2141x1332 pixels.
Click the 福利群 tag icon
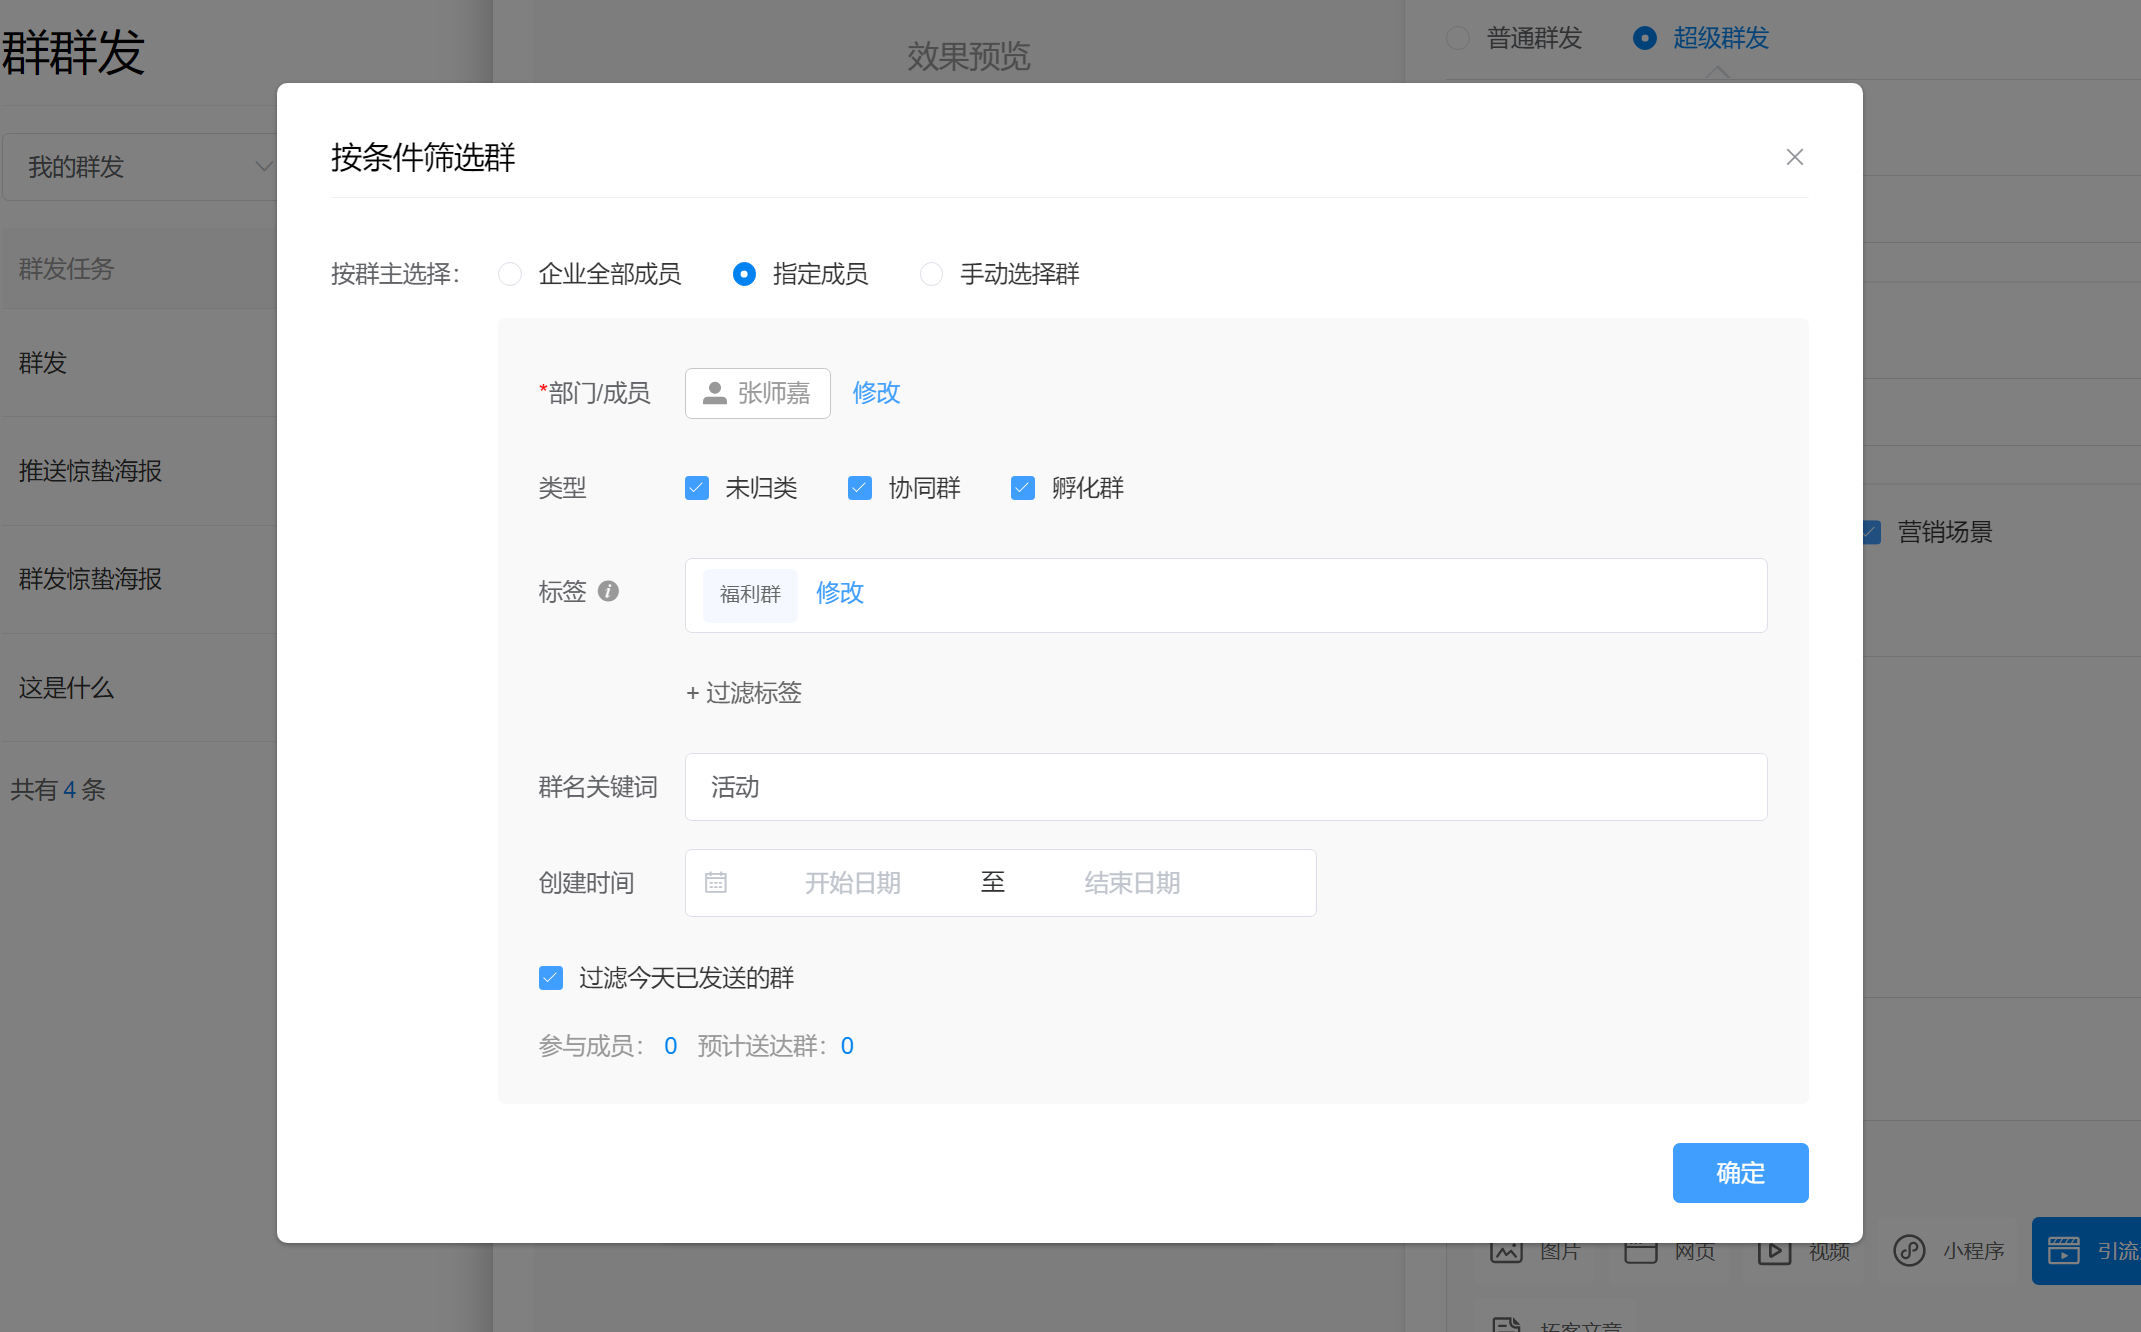749,594
